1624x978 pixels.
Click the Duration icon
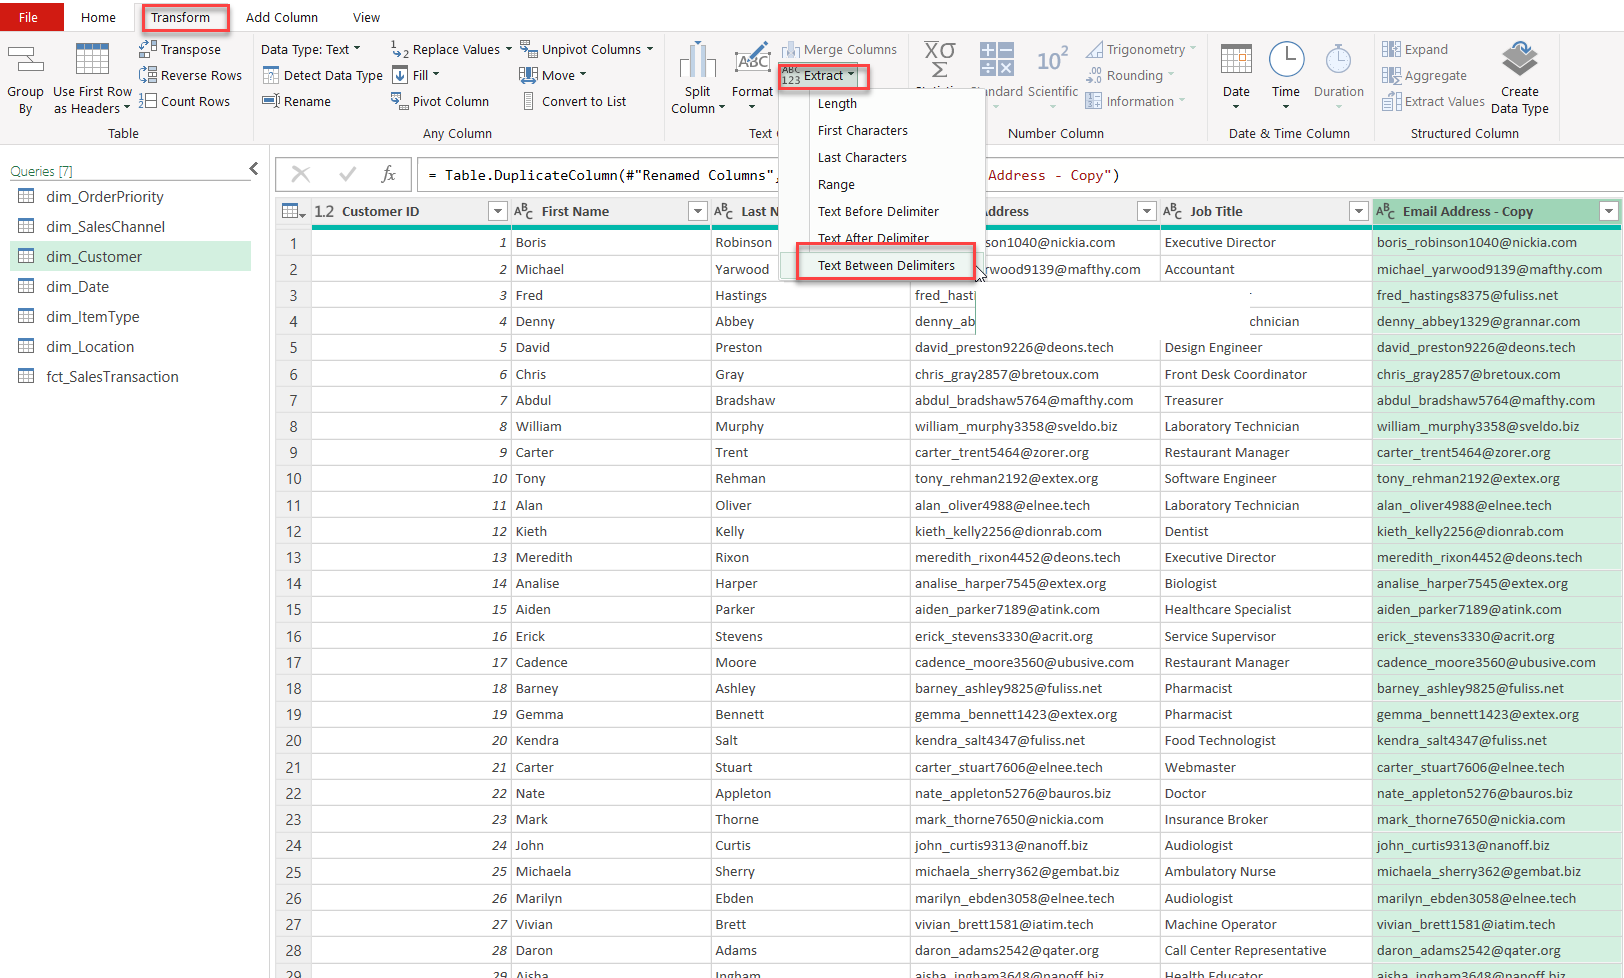(1338, 59)
